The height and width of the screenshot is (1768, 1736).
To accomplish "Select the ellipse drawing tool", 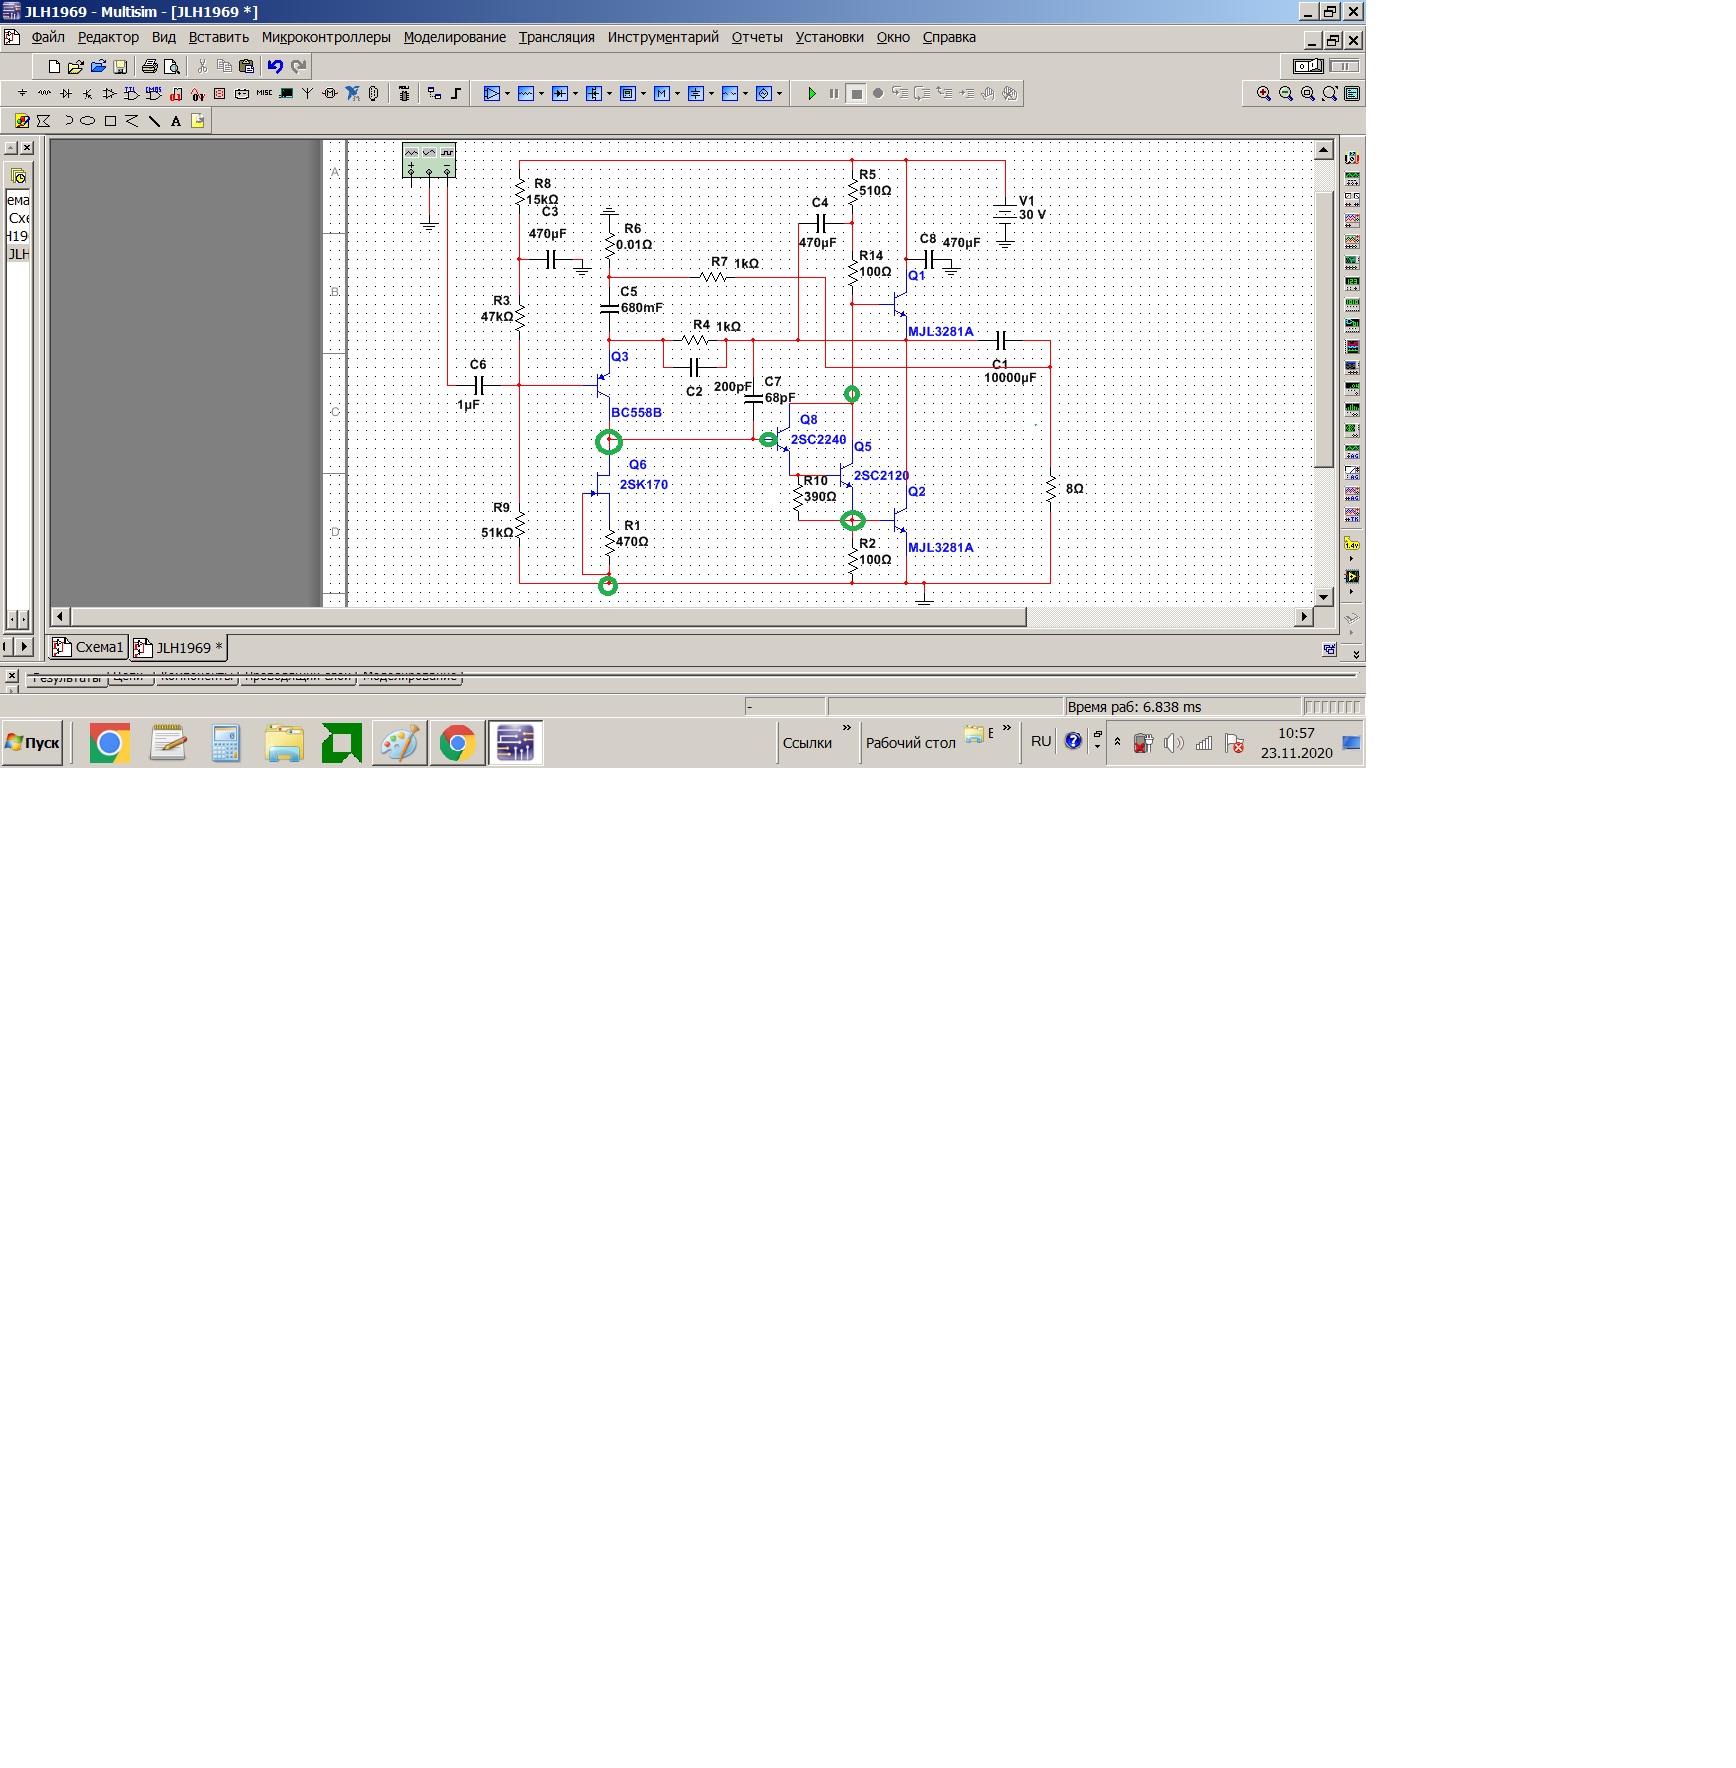I will coord(88,121).
